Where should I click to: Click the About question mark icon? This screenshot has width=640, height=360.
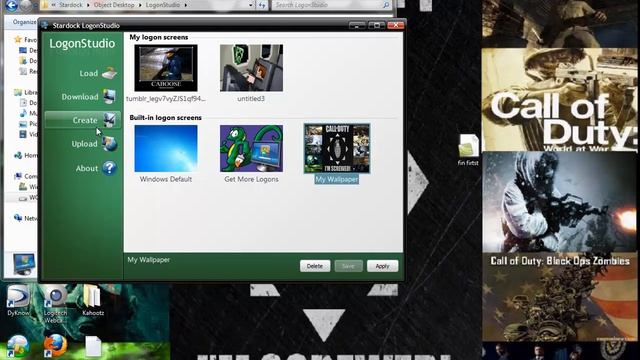[x=109, y=168]
